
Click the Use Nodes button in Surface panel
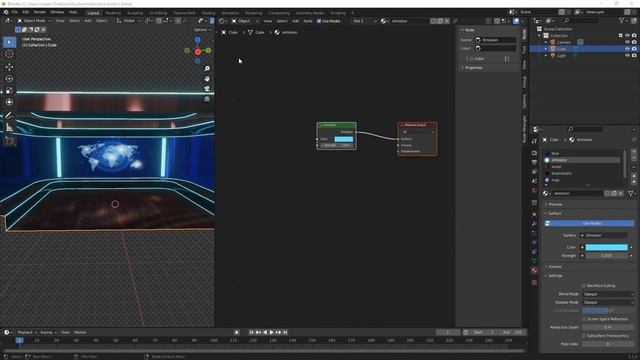(x=589, y=223)
